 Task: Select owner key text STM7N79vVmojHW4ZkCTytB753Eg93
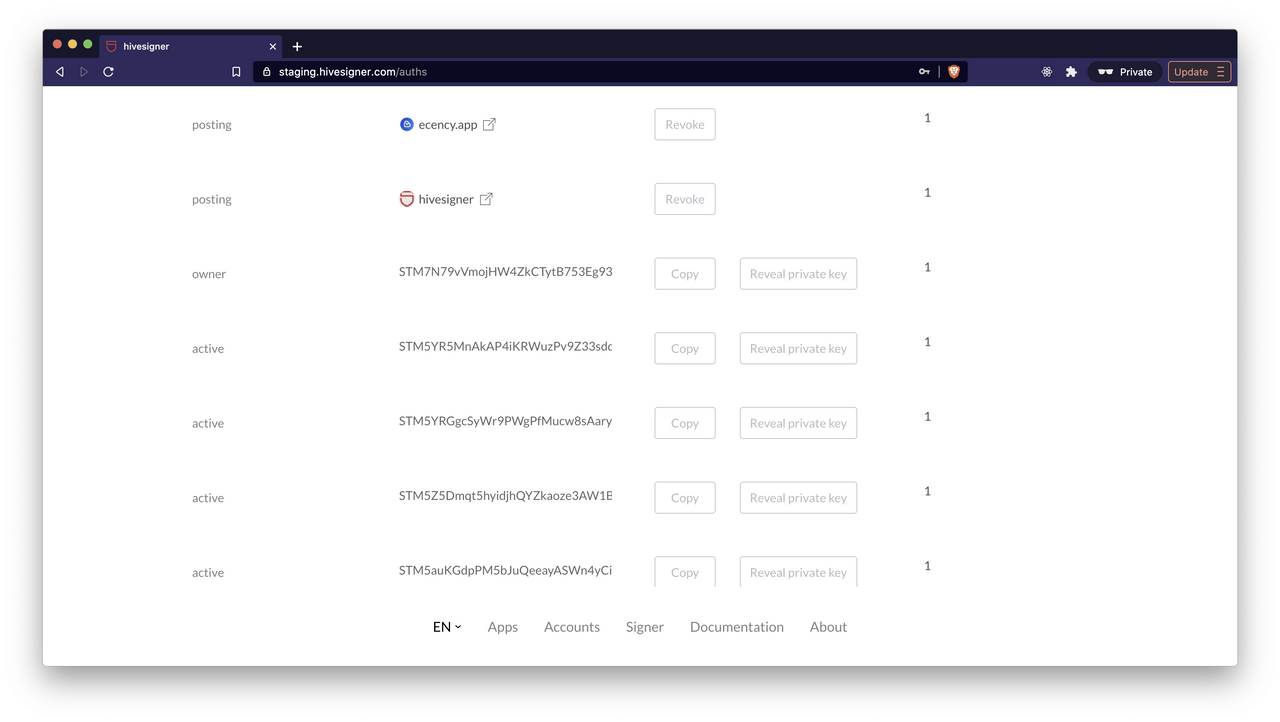click(x=505, y=272)
